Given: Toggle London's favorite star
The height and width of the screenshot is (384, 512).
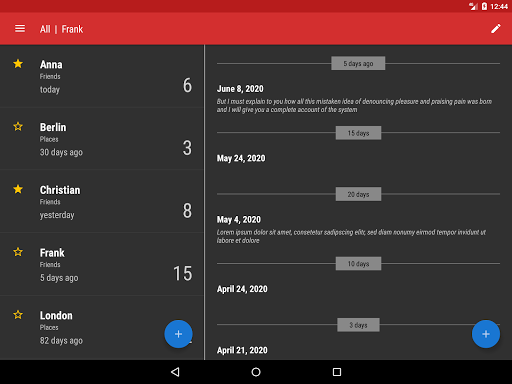Looking at the screenshot, I should (x=18, y=314).
